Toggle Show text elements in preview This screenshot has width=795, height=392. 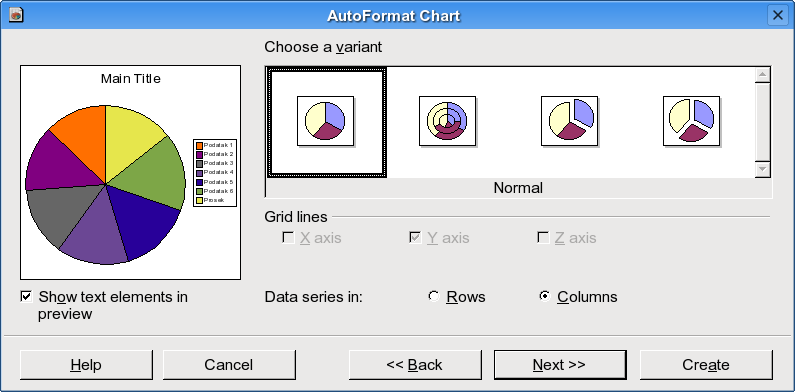click(x=26, y=297)
